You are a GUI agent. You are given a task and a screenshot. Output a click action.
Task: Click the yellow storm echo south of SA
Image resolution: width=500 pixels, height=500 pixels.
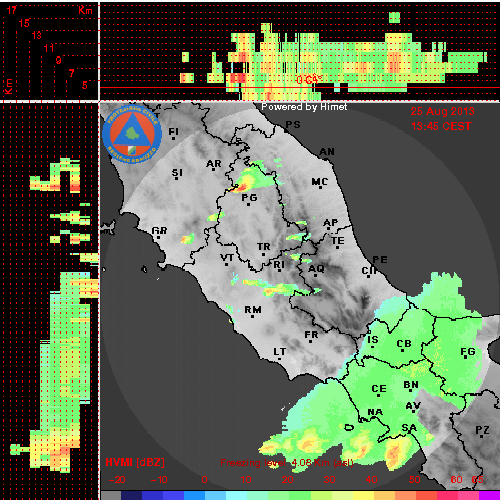[396, 452]
